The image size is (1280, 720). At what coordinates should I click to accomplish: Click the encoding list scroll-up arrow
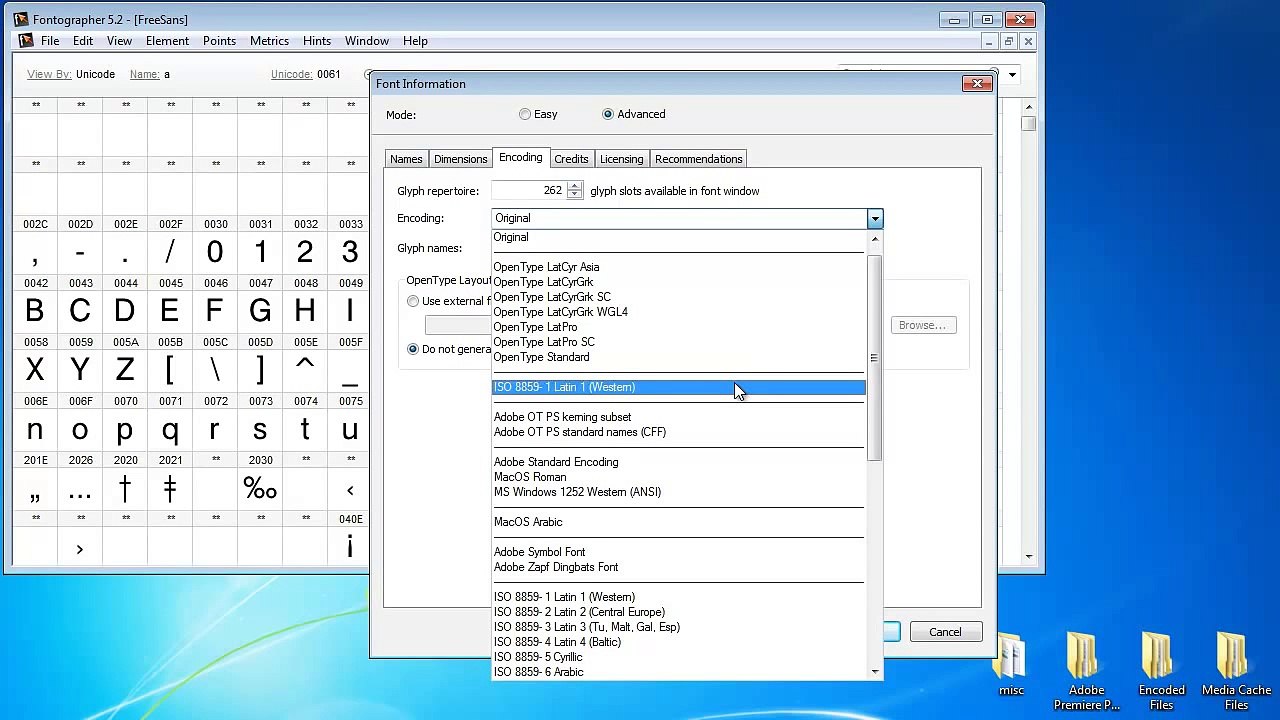pyautogui.click(x=875, y=239)
